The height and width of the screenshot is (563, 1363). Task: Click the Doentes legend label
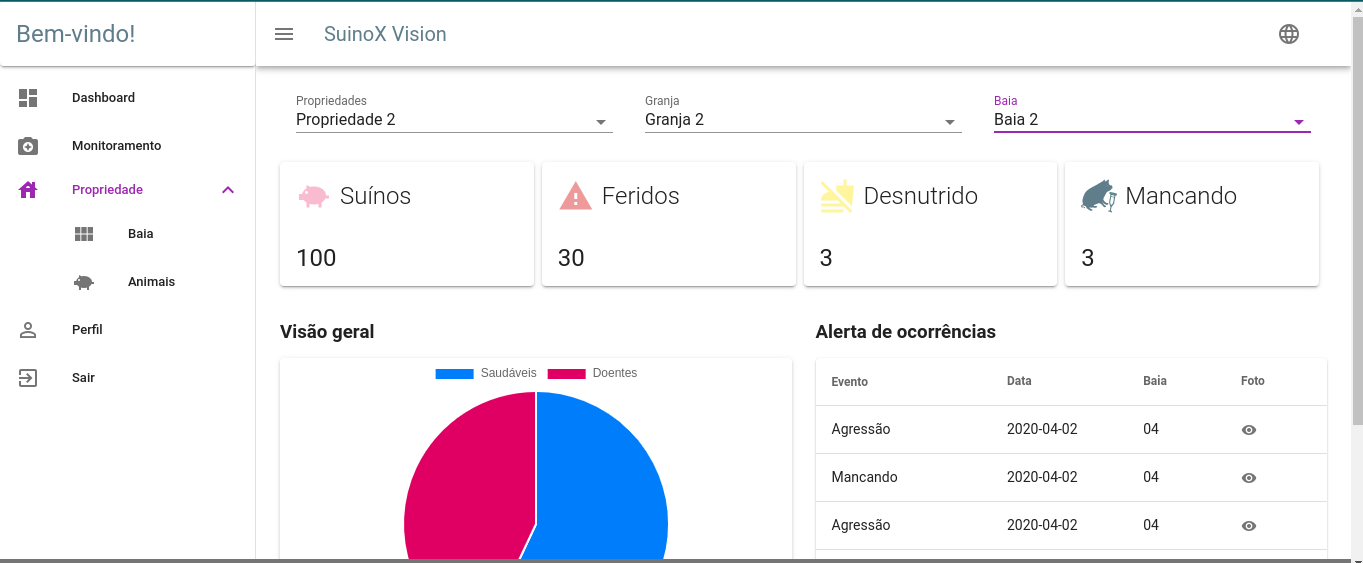[x=615, y=373]
